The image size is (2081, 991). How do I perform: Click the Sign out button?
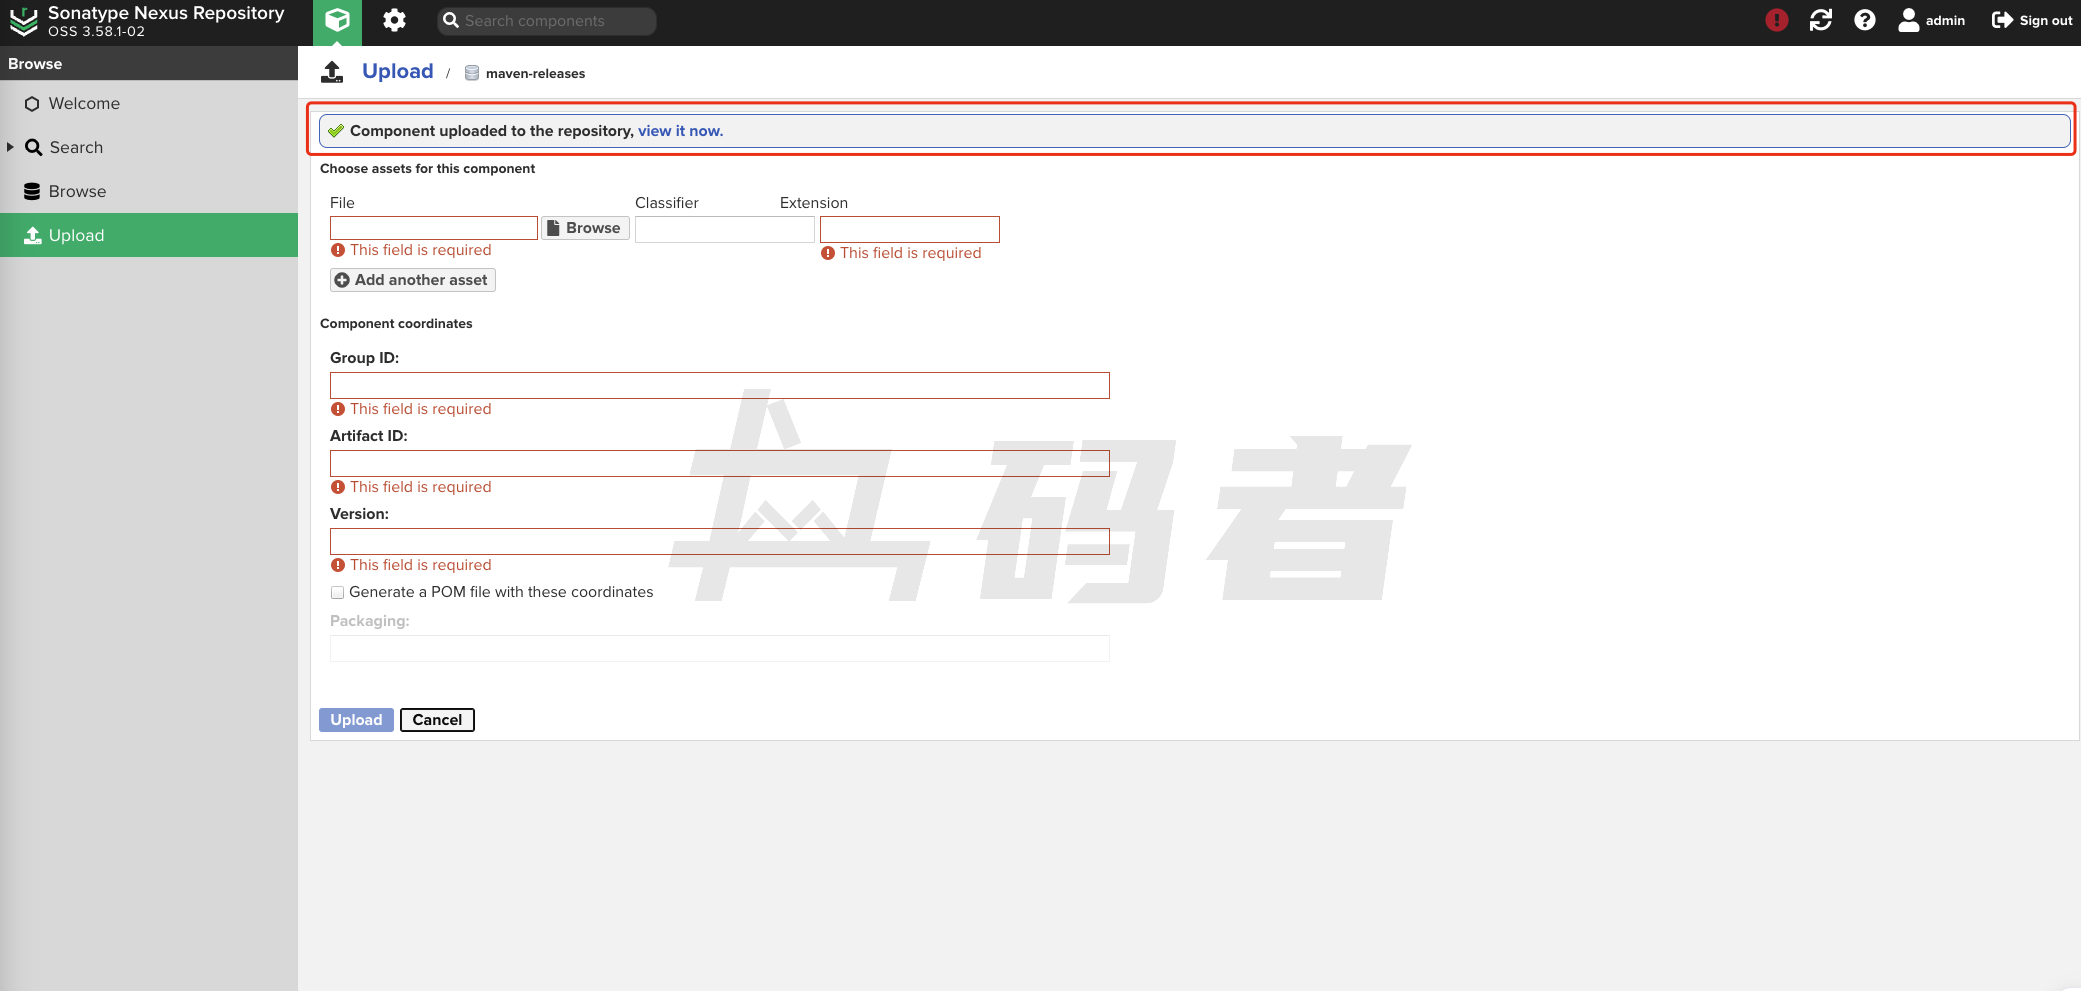[x=2032, y=21]
